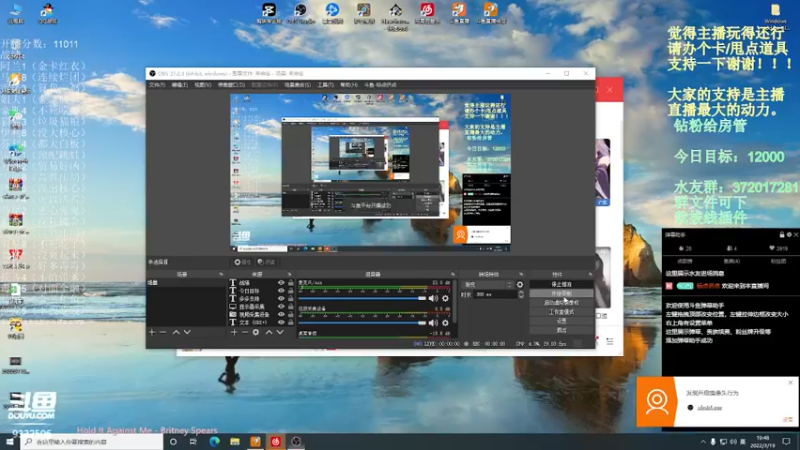
Task: Click volume icon in system tray
Action: pos(733,441)
